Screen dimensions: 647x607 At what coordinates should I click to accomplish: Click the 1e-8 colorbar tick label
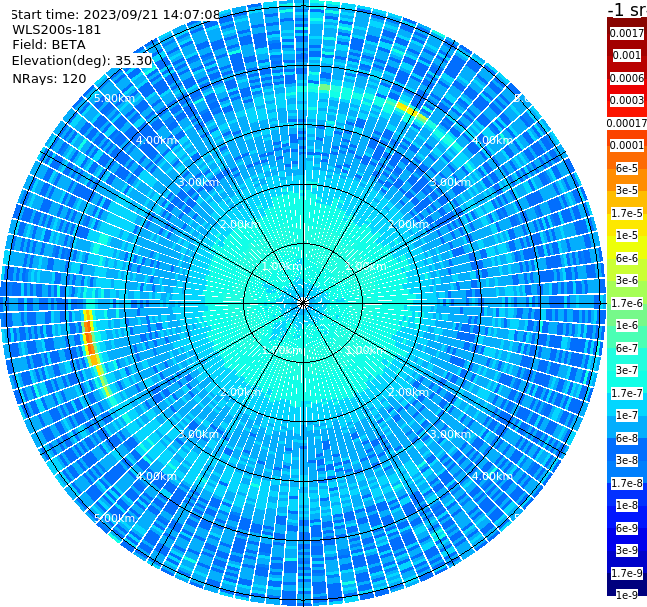[x=627, y=505]
